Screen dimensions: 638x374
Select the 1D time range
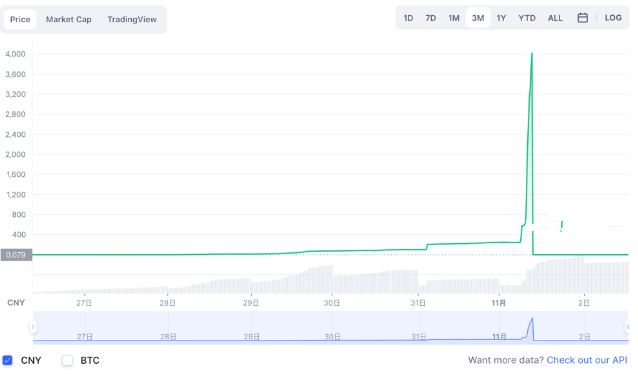tap(408, 18)
